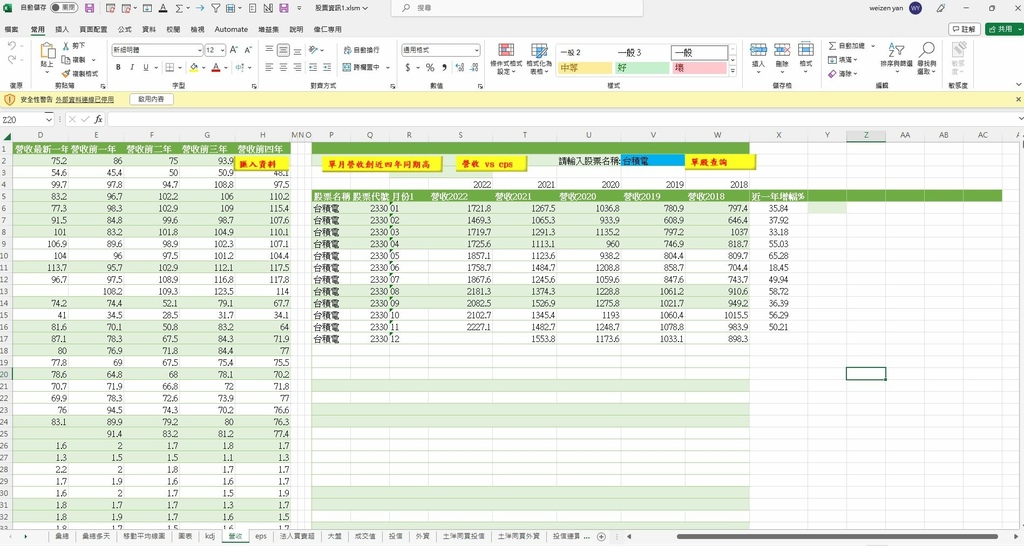This screenshot has width=1024, height=546.
Task: Toggle Italic formatting
Action: [132, 67]
